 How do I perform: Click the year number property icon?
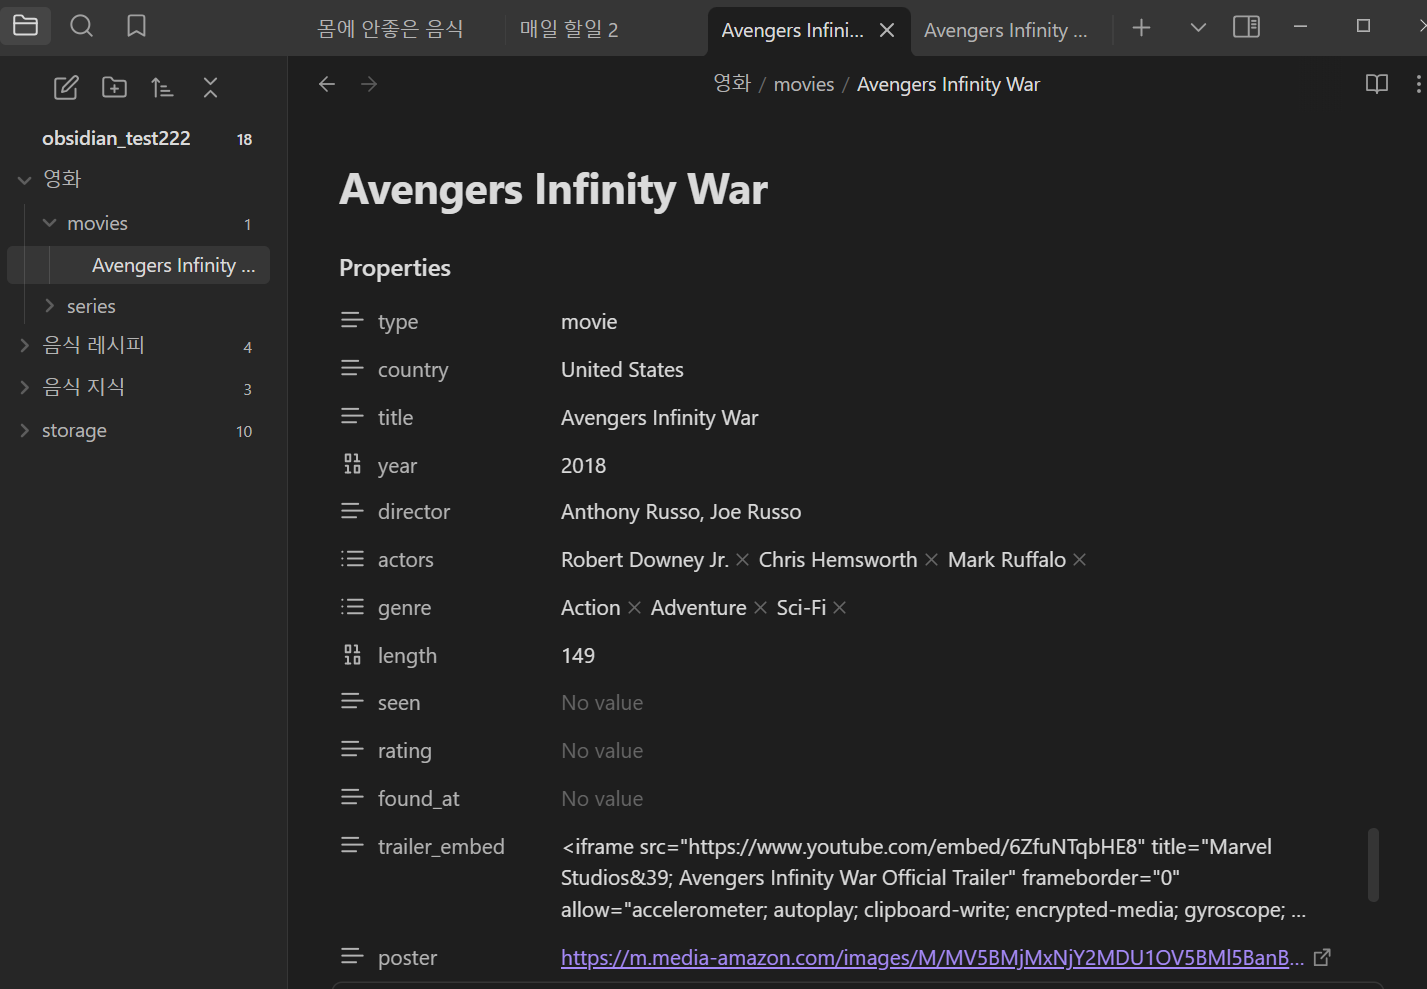coord(352,464)
